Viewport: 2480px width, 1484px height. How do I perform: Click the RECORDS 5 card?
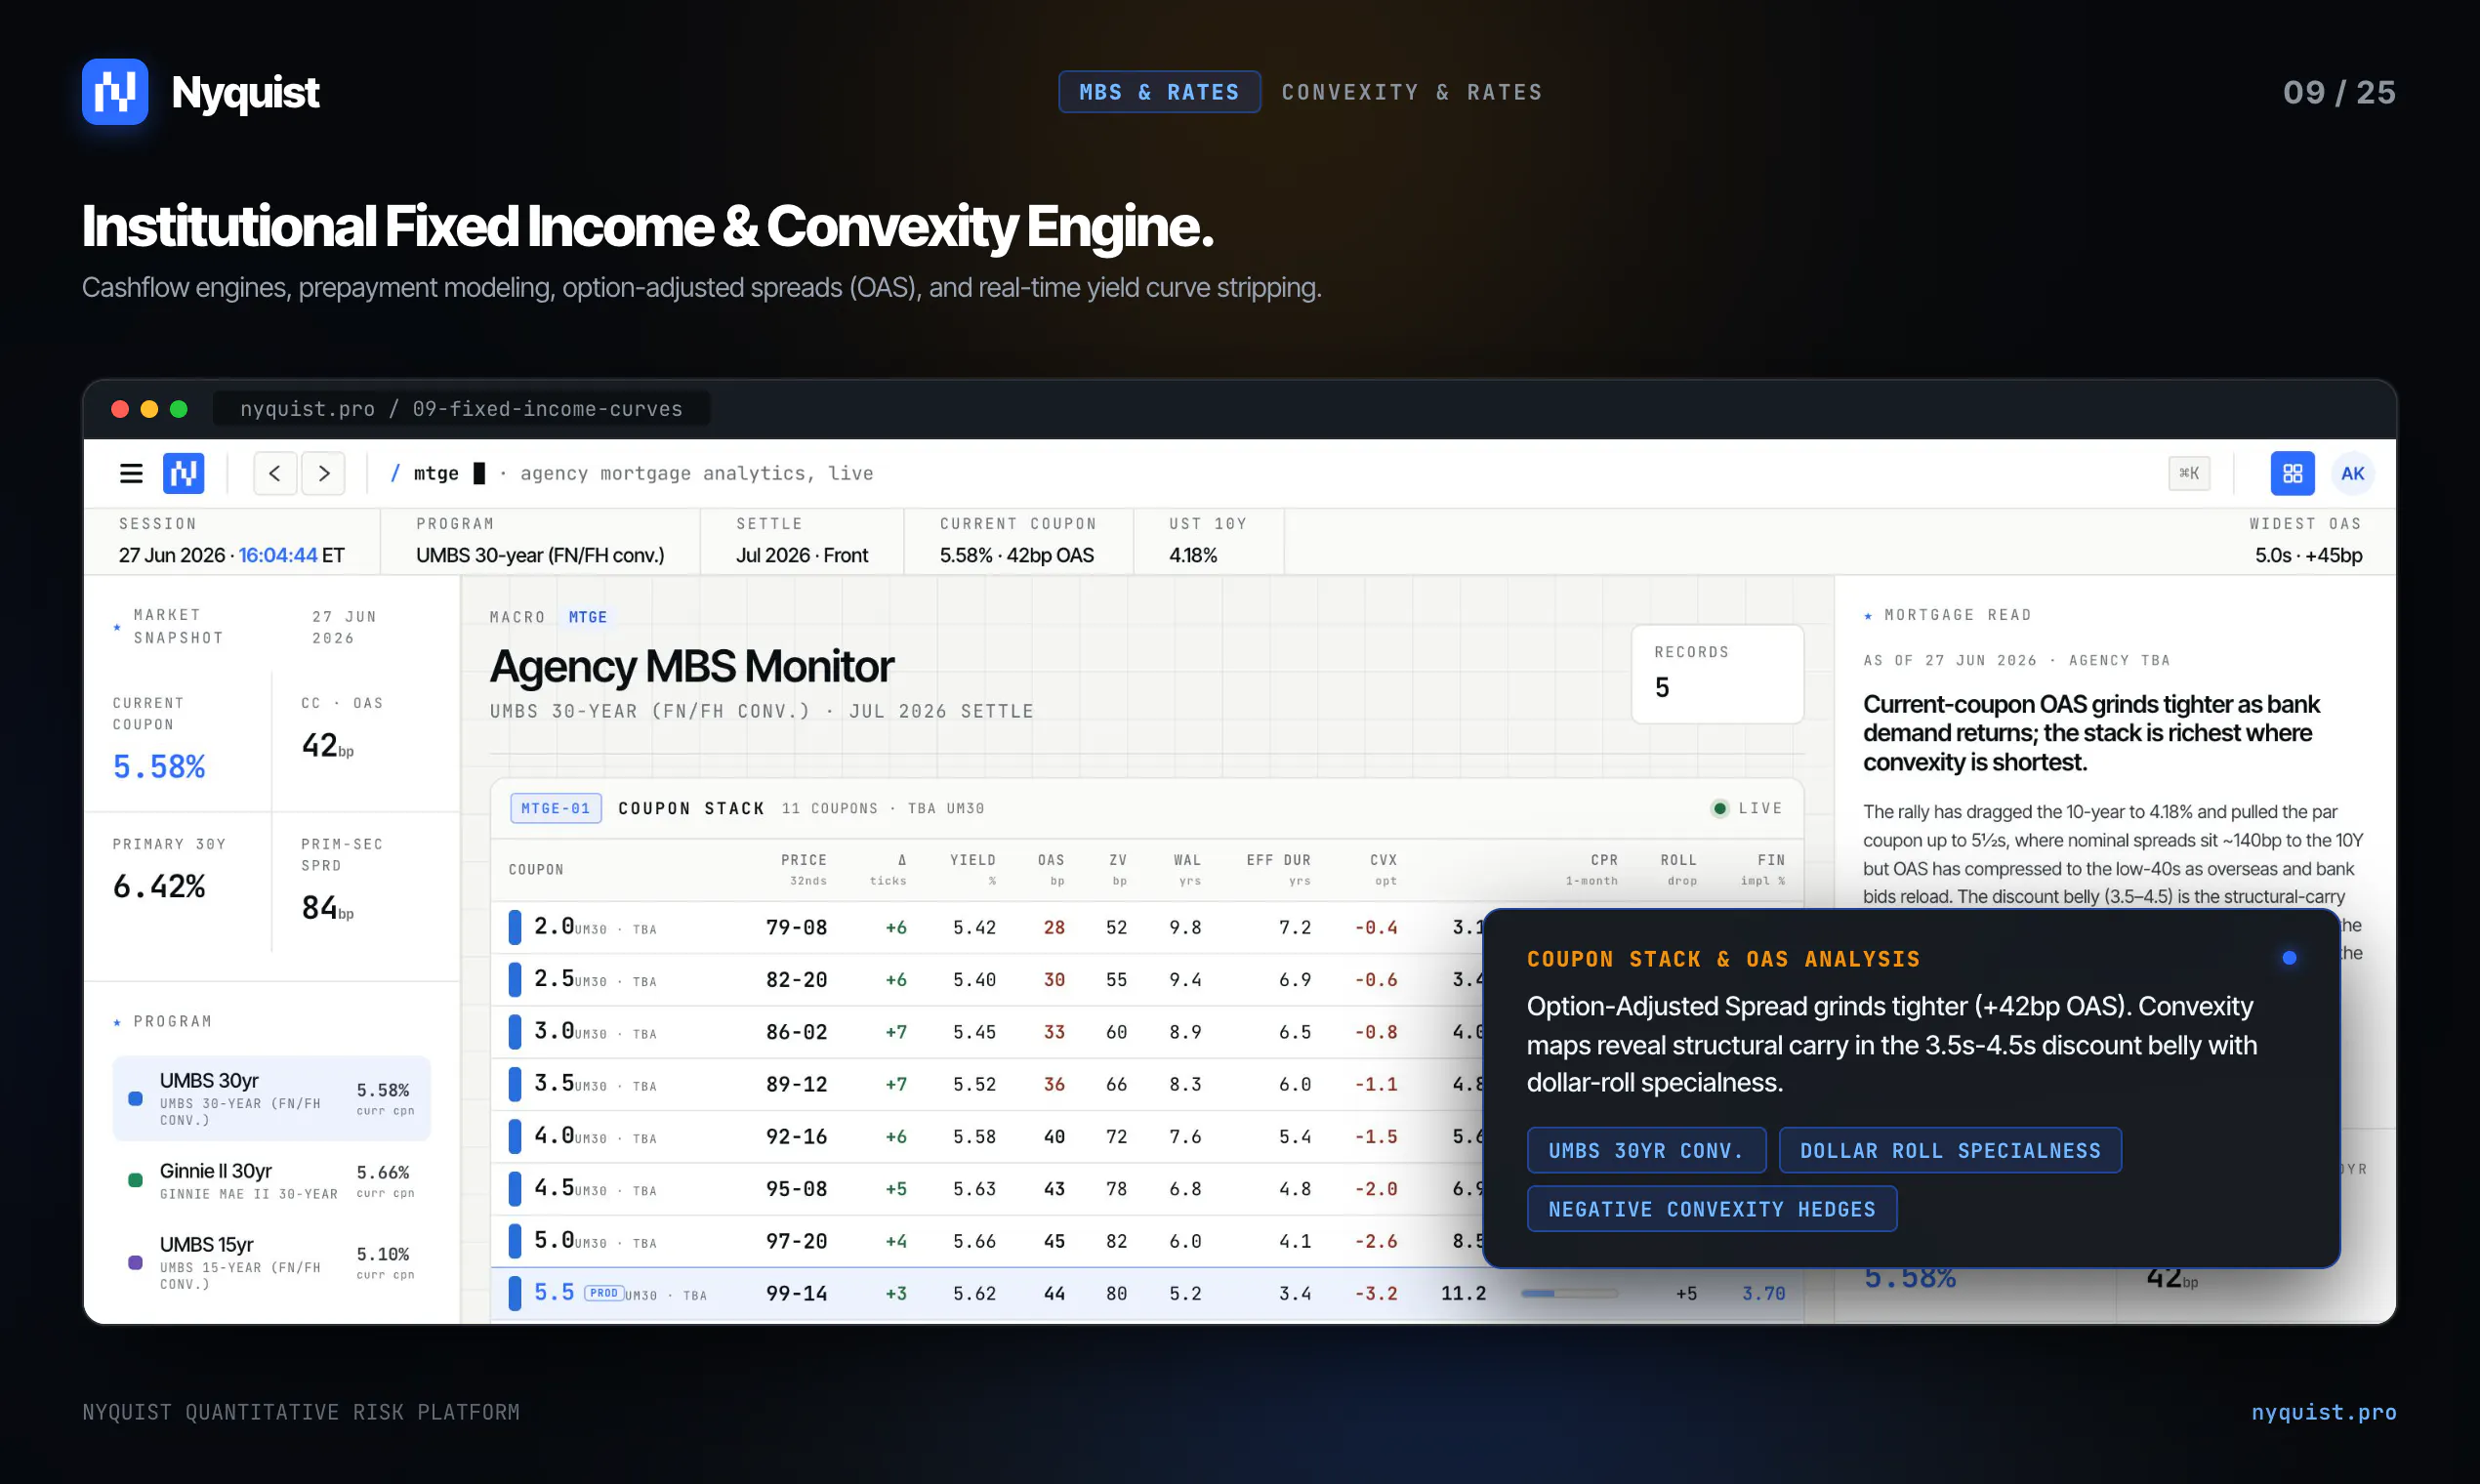(1717, 673)
